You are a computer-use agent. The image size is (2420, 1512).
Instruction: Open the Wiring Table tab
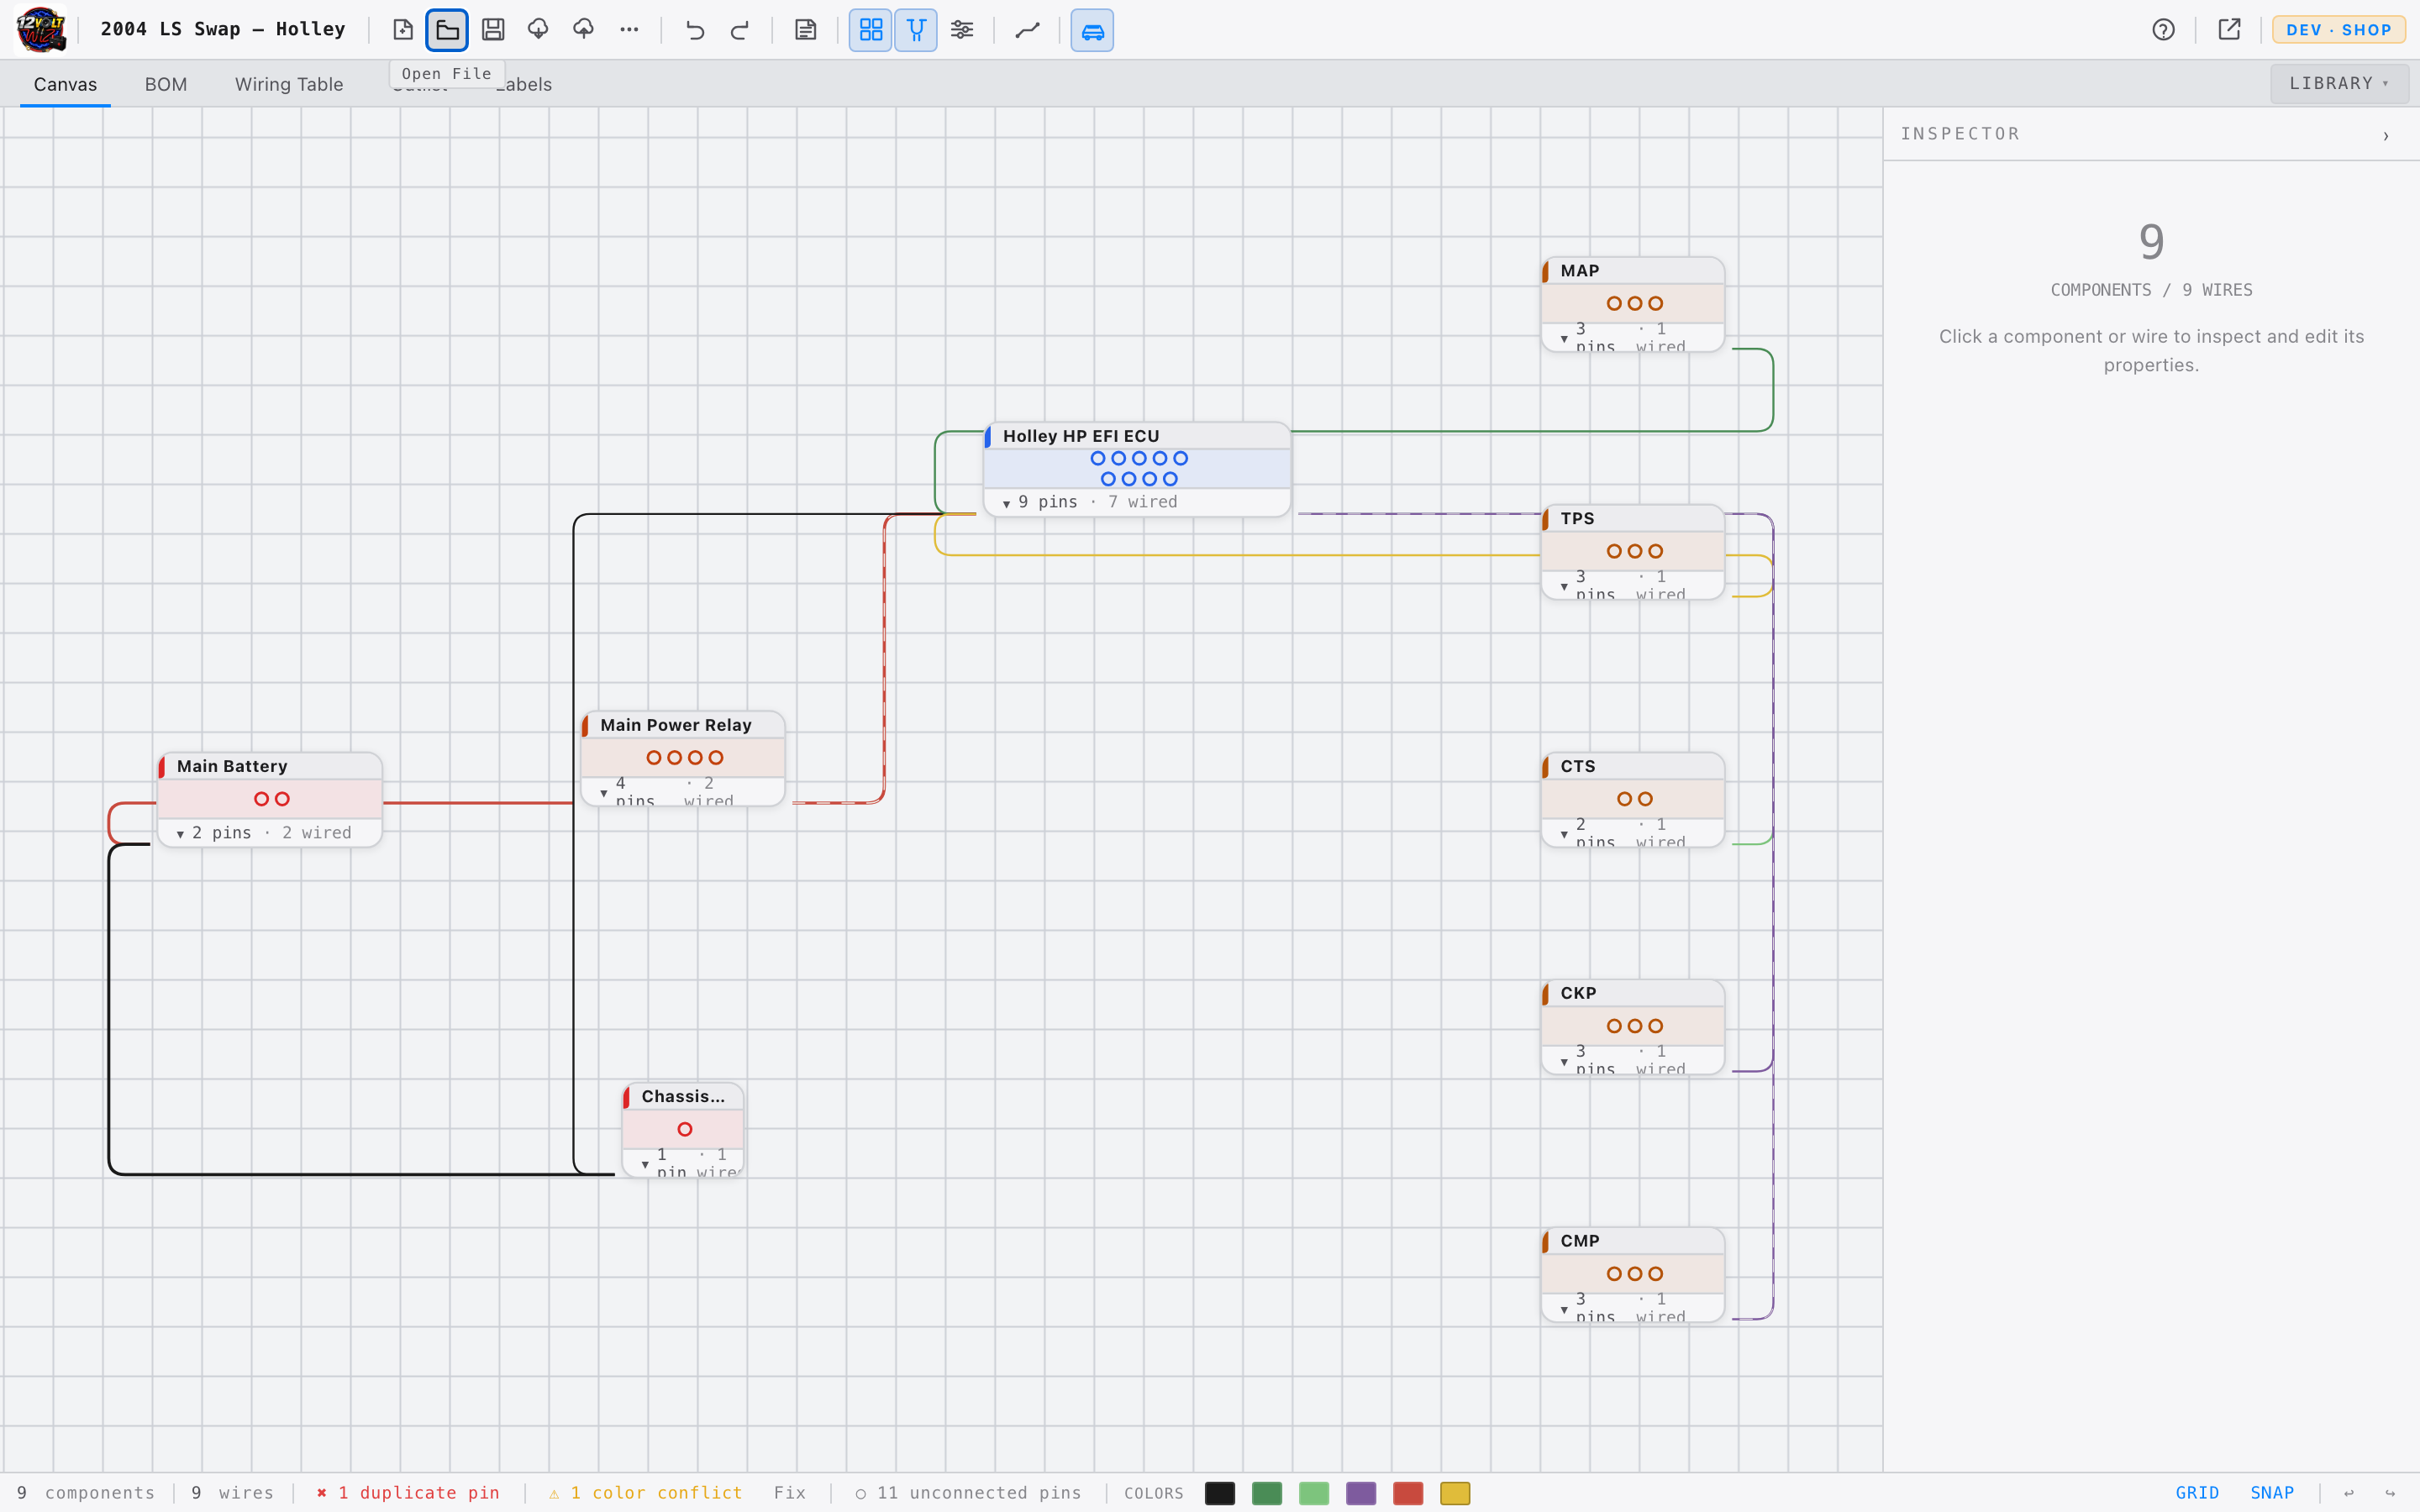[289, 84]
